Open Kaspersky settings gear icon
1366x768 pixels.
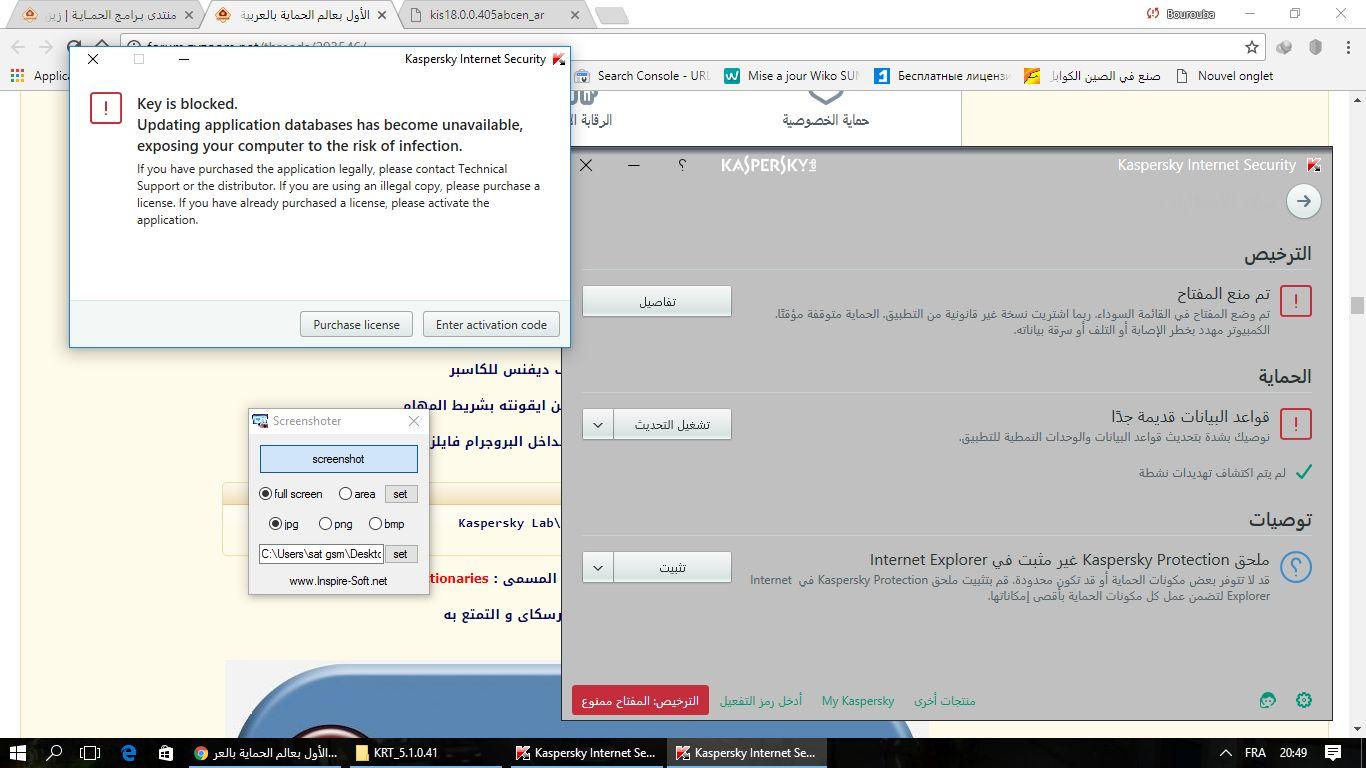coord(1304,700)
